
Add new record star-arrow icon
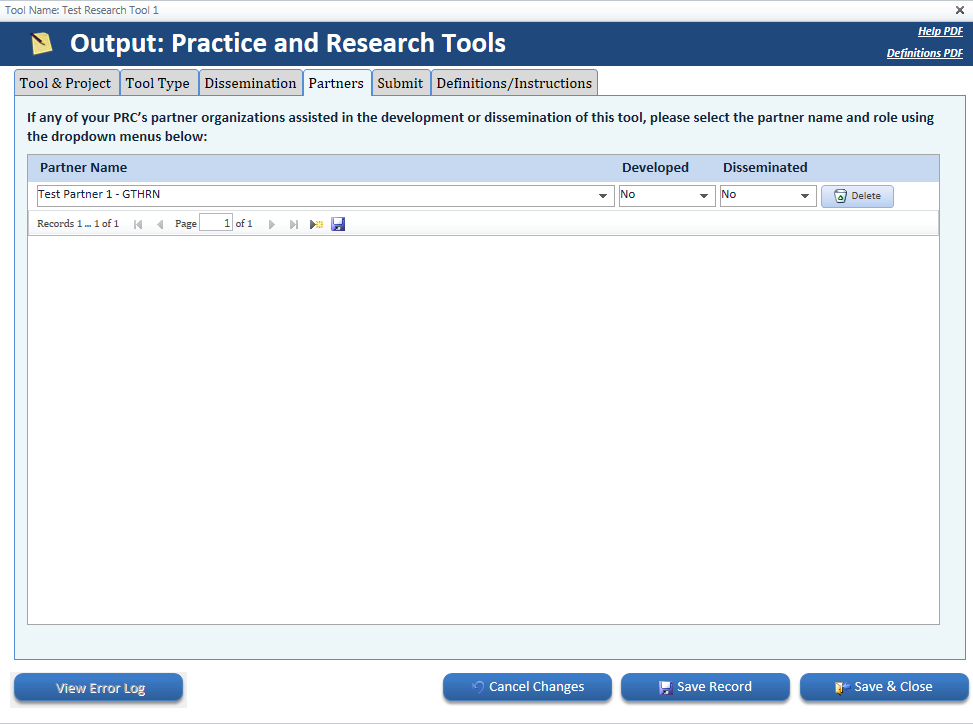(316, 224)
